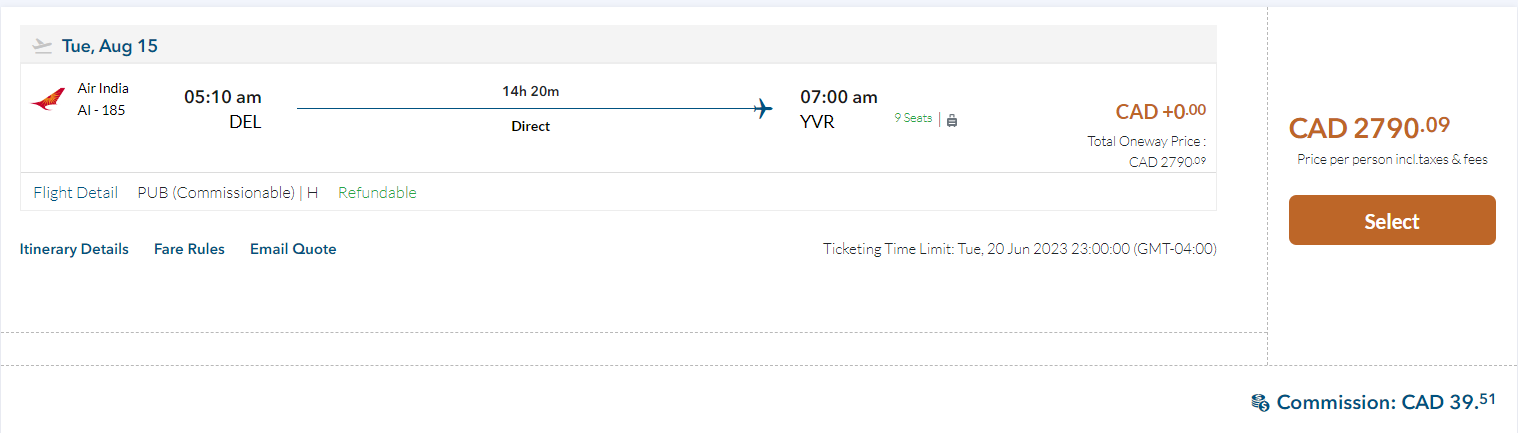Click the AI - 185 flight number
Viewport: 1518px width, 433px height.
(x=101, y=110)
